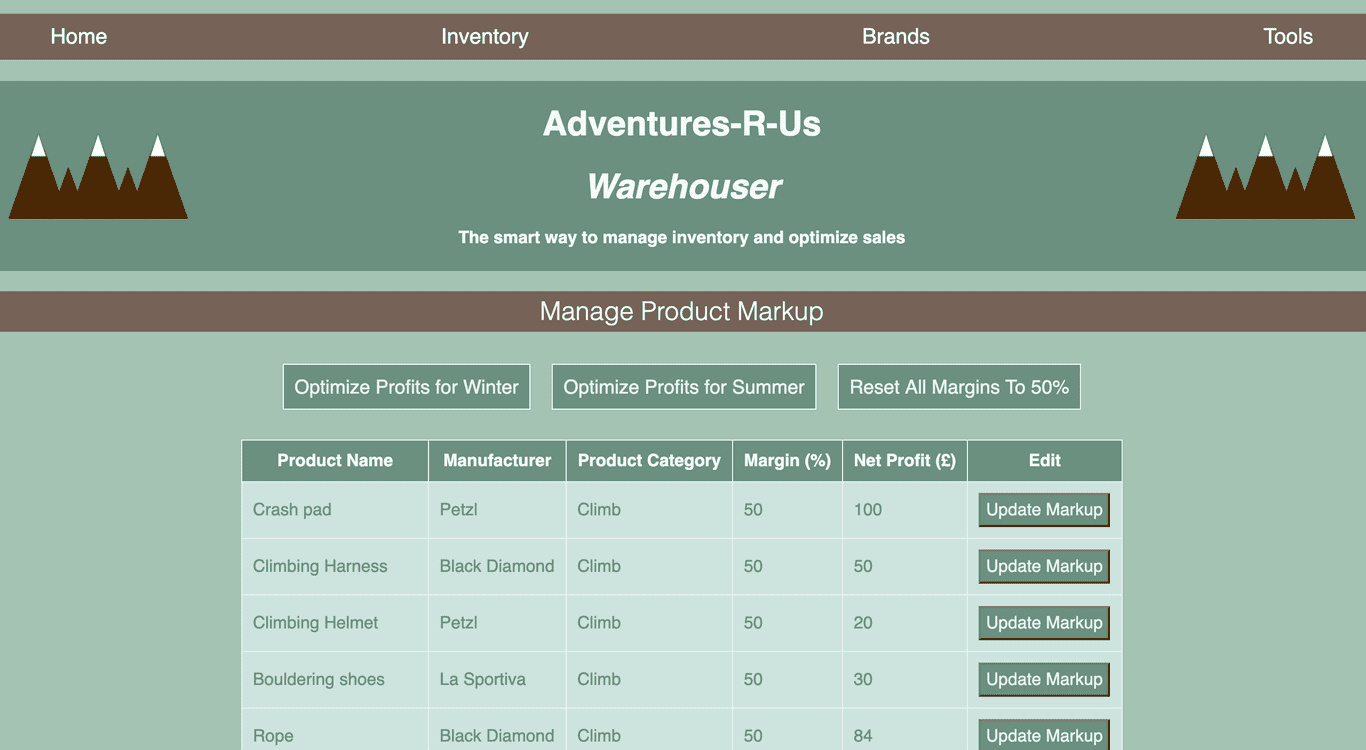The image size is (1366, 750).
Task: Update Markup for Climbing Harness
Action: click(1044, 566)
